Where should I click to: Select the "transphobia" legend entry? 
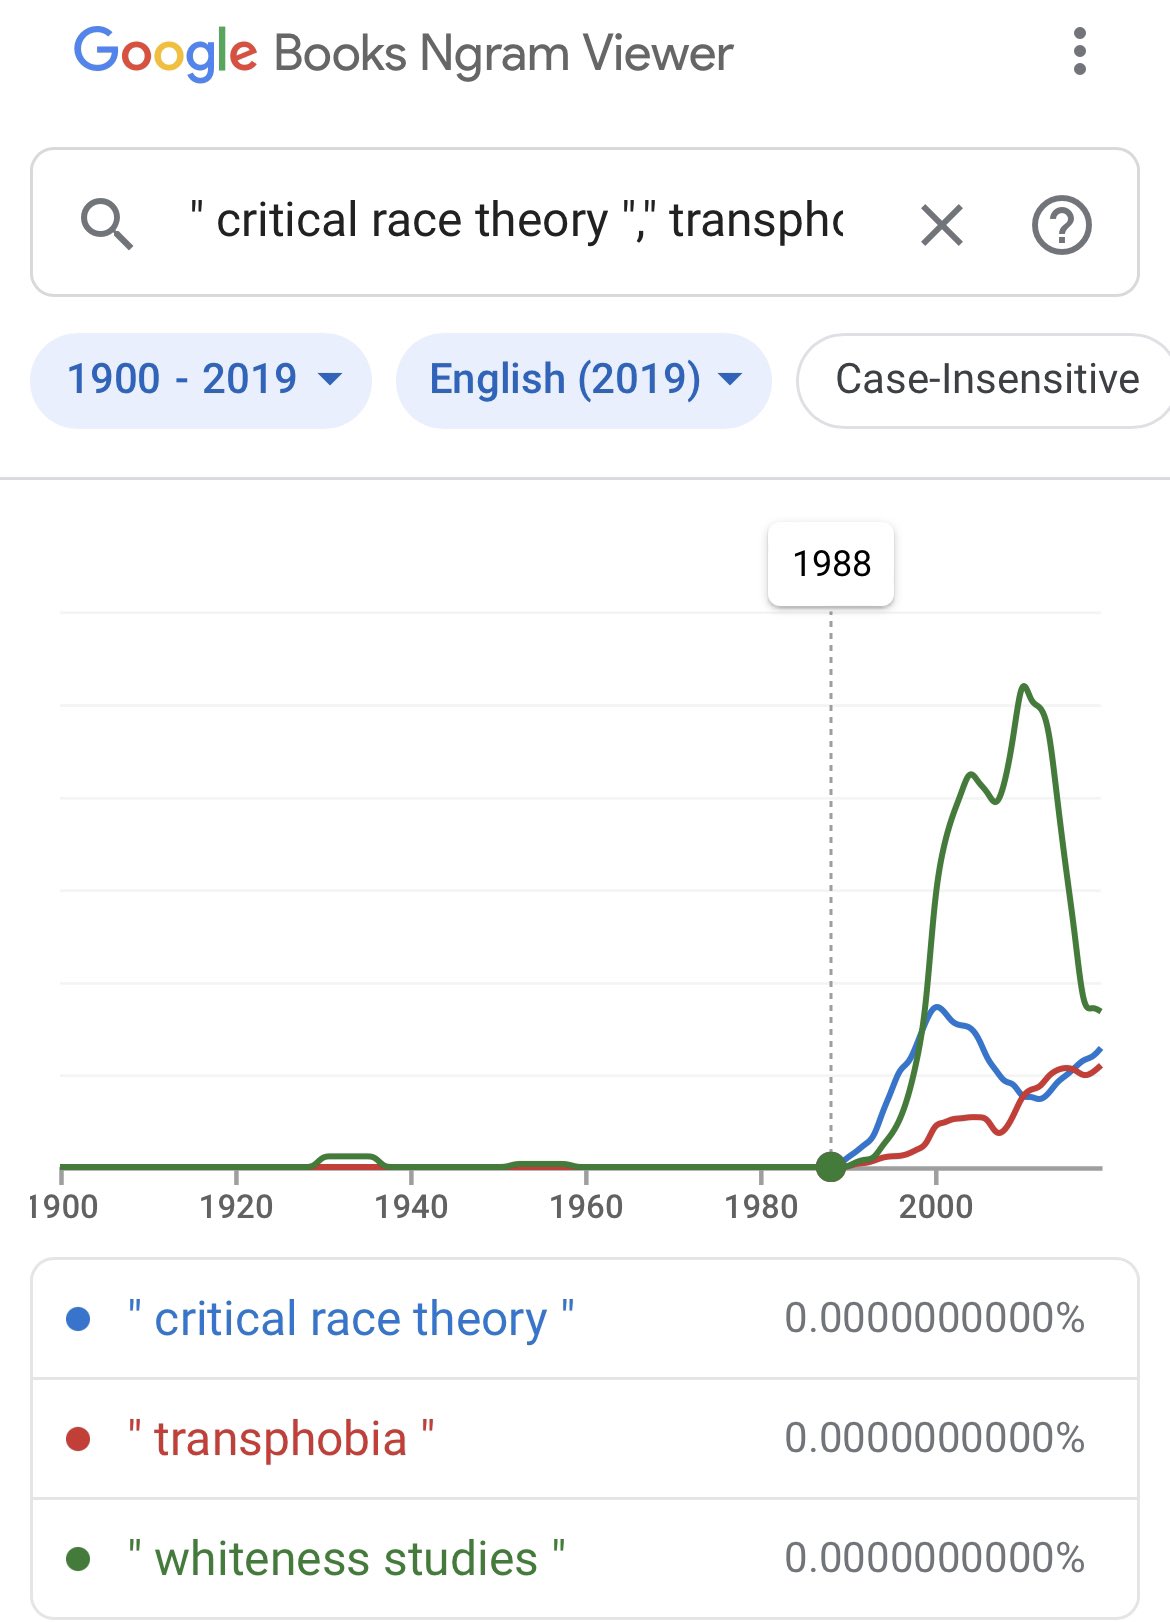coord(280,1439)
